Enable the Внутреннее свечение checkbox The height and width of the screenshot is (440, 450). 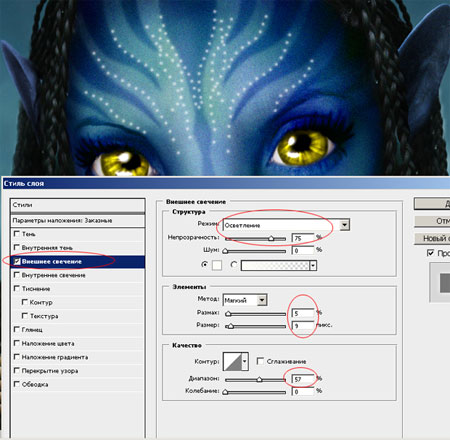click(x=16, y=275)
